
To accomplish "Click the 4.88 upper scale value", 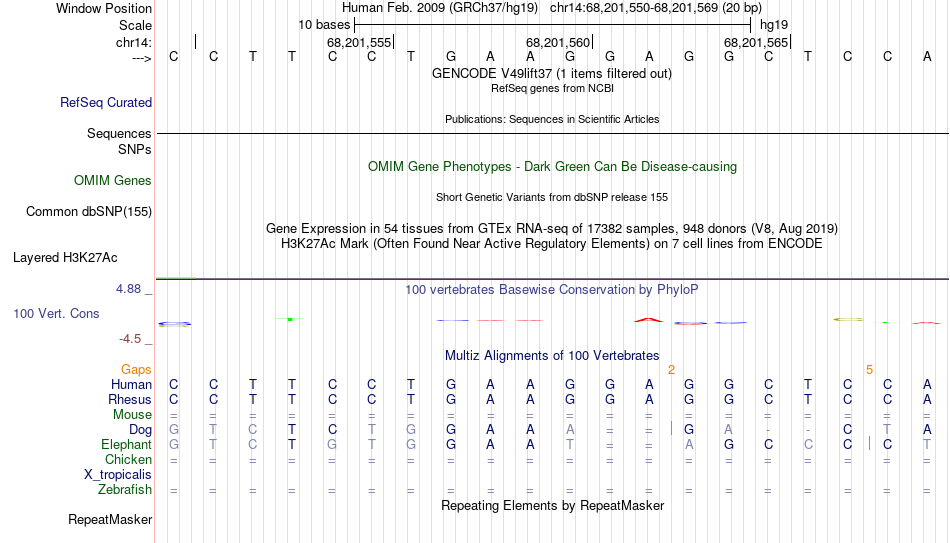I will (x=128, y=289).
